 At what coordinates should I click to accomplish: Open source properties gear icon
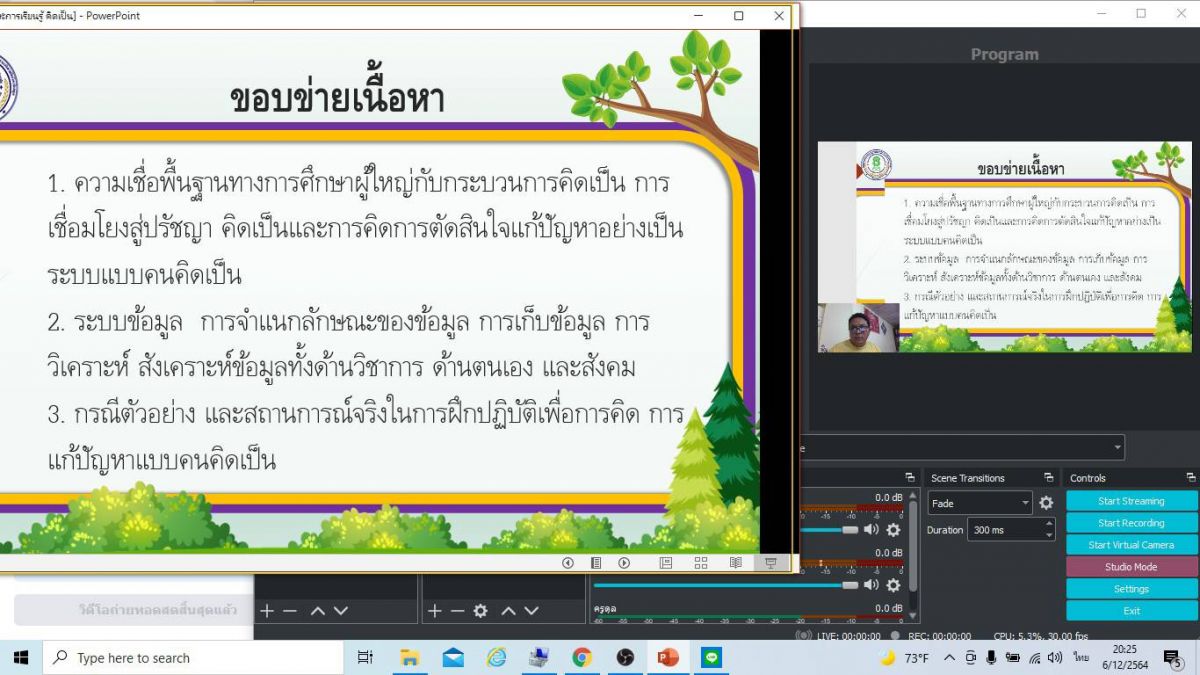pyautogui.click(x=480, y=610)
